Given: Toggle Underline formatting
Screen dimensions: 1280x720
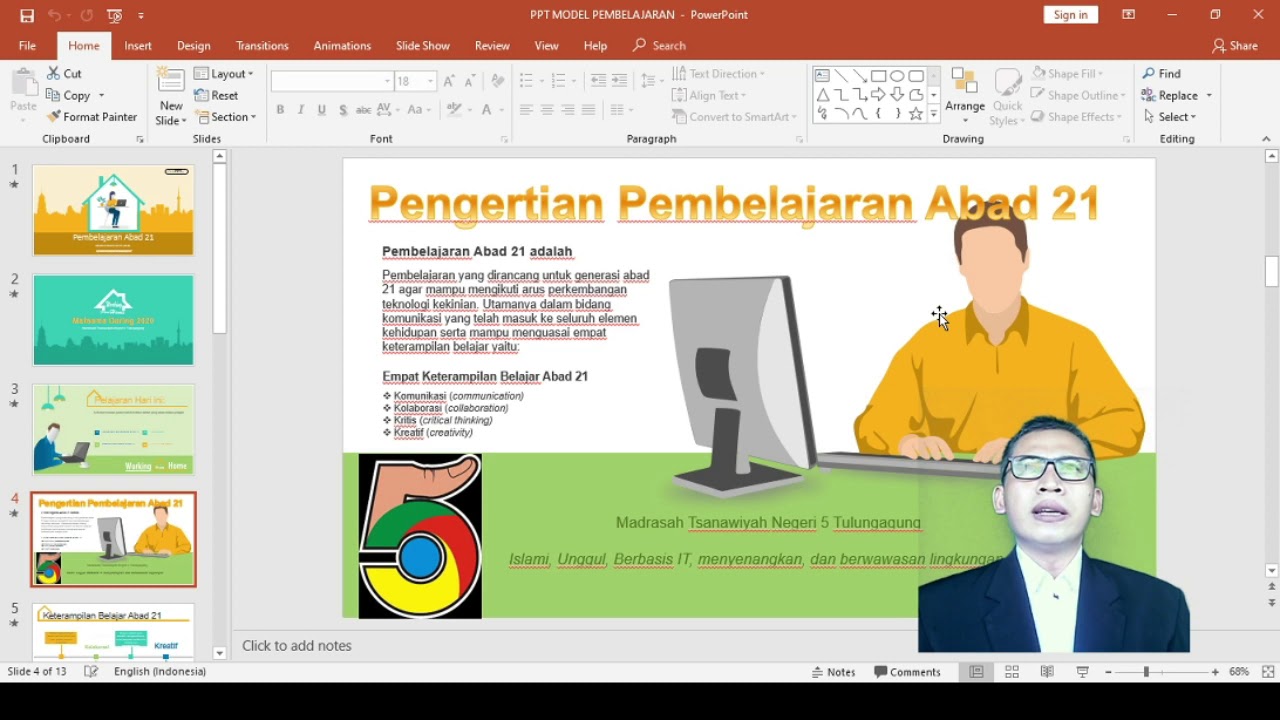Looking at the screenshot, I should point(322,109).
